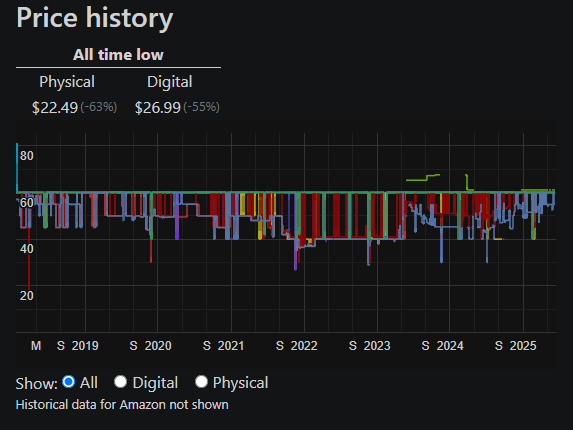Click the 2023 x-axis label
The image size is (573, 430).
(377, 346)
